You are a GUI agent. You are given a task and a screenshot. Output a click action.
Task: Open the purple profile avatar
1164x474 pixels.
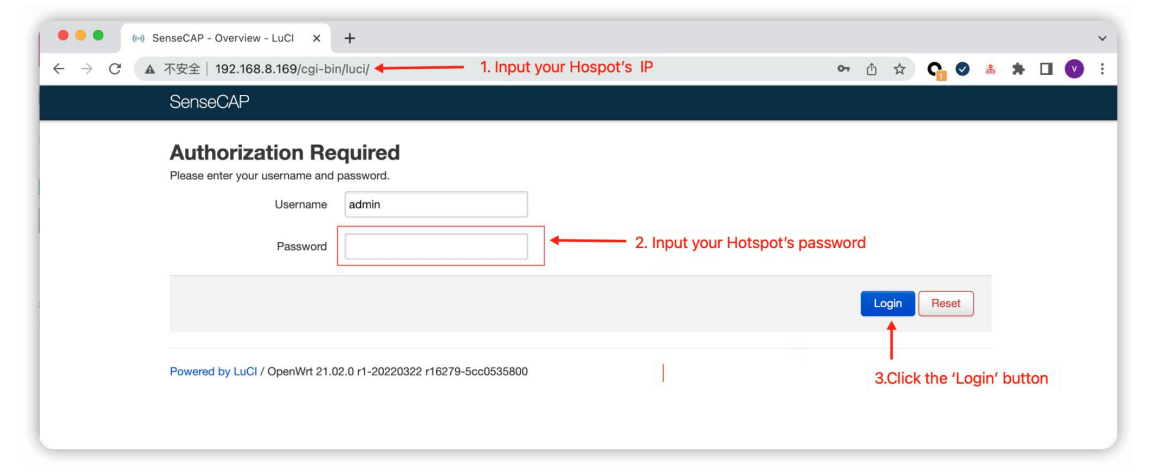point(1073,69)
